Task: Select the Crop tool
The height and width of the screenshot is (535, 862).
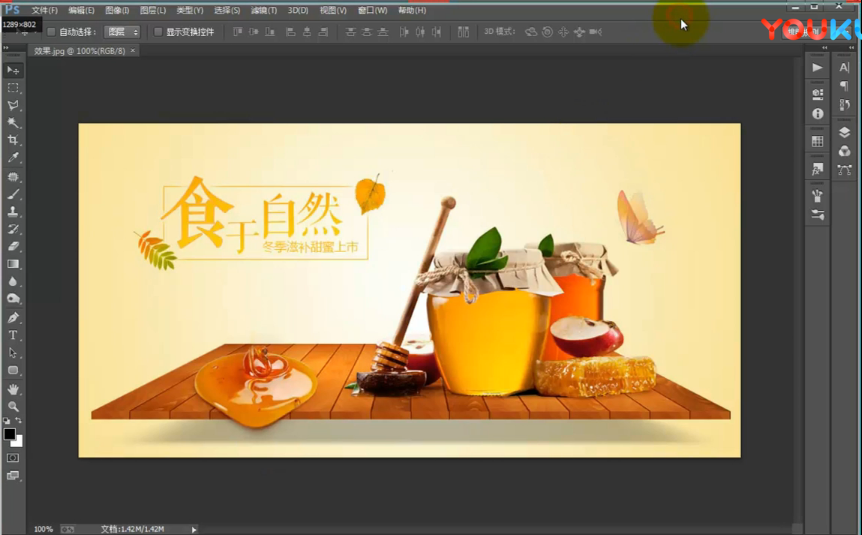Action: 13,140
